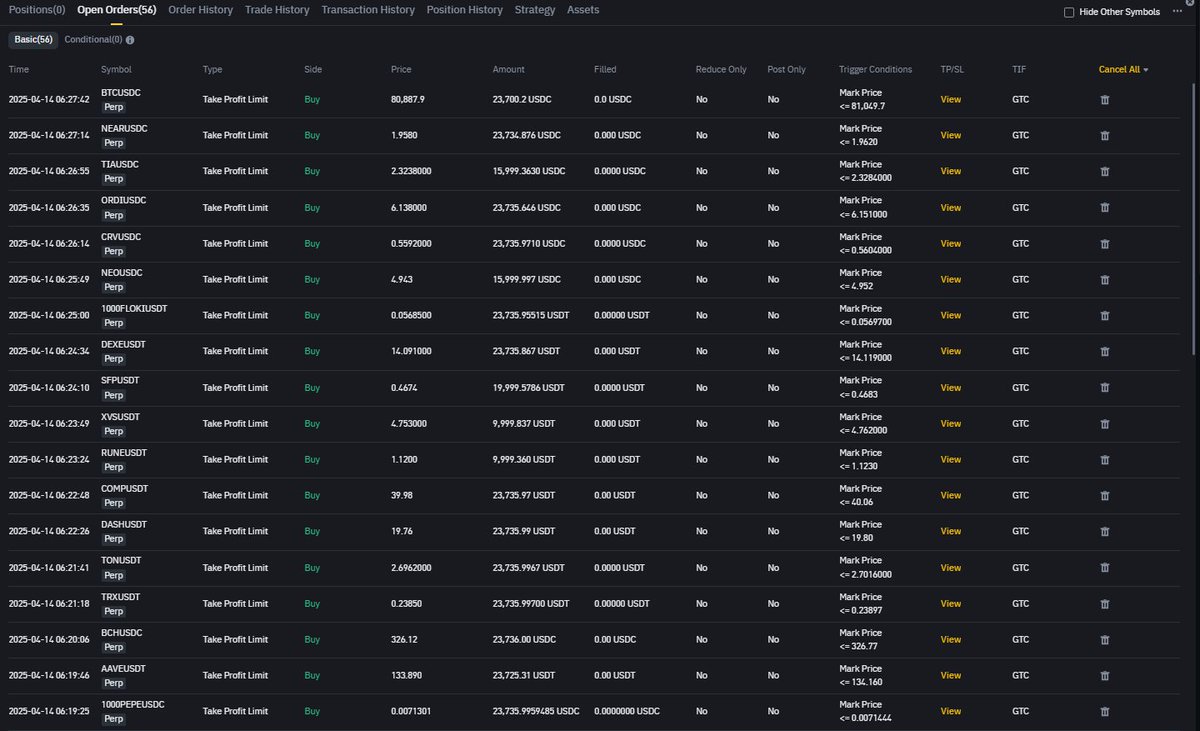Select the Conditional(0) sub-tab
The width and height of the screenshot is (1200, 731).
point(93,40)
